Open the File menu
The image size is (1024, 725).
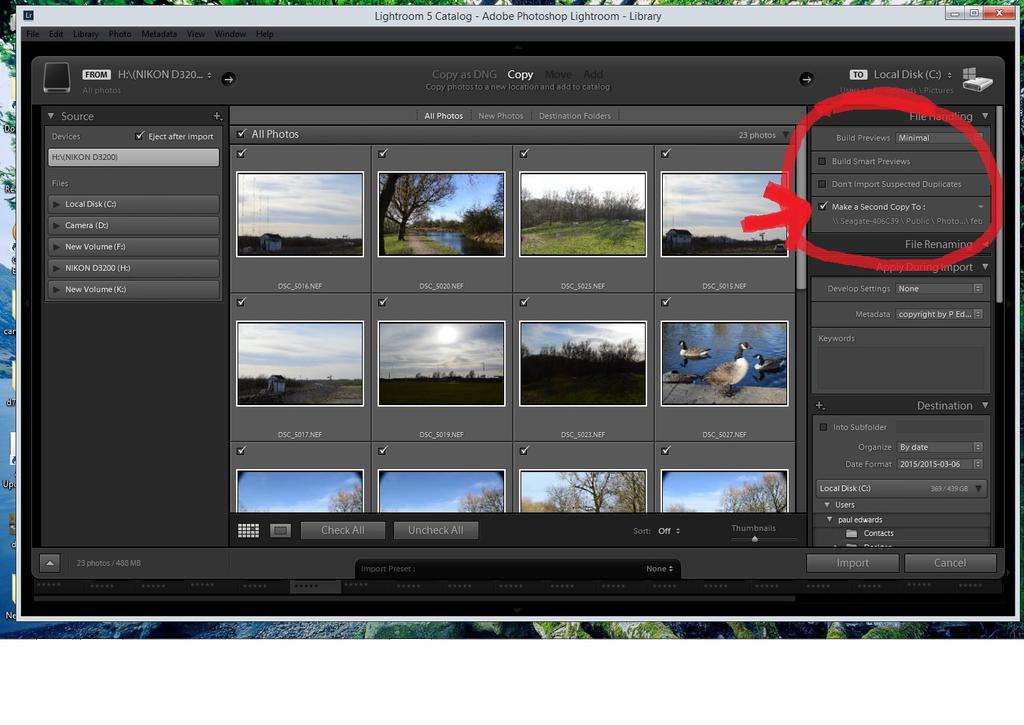(33, 34)
